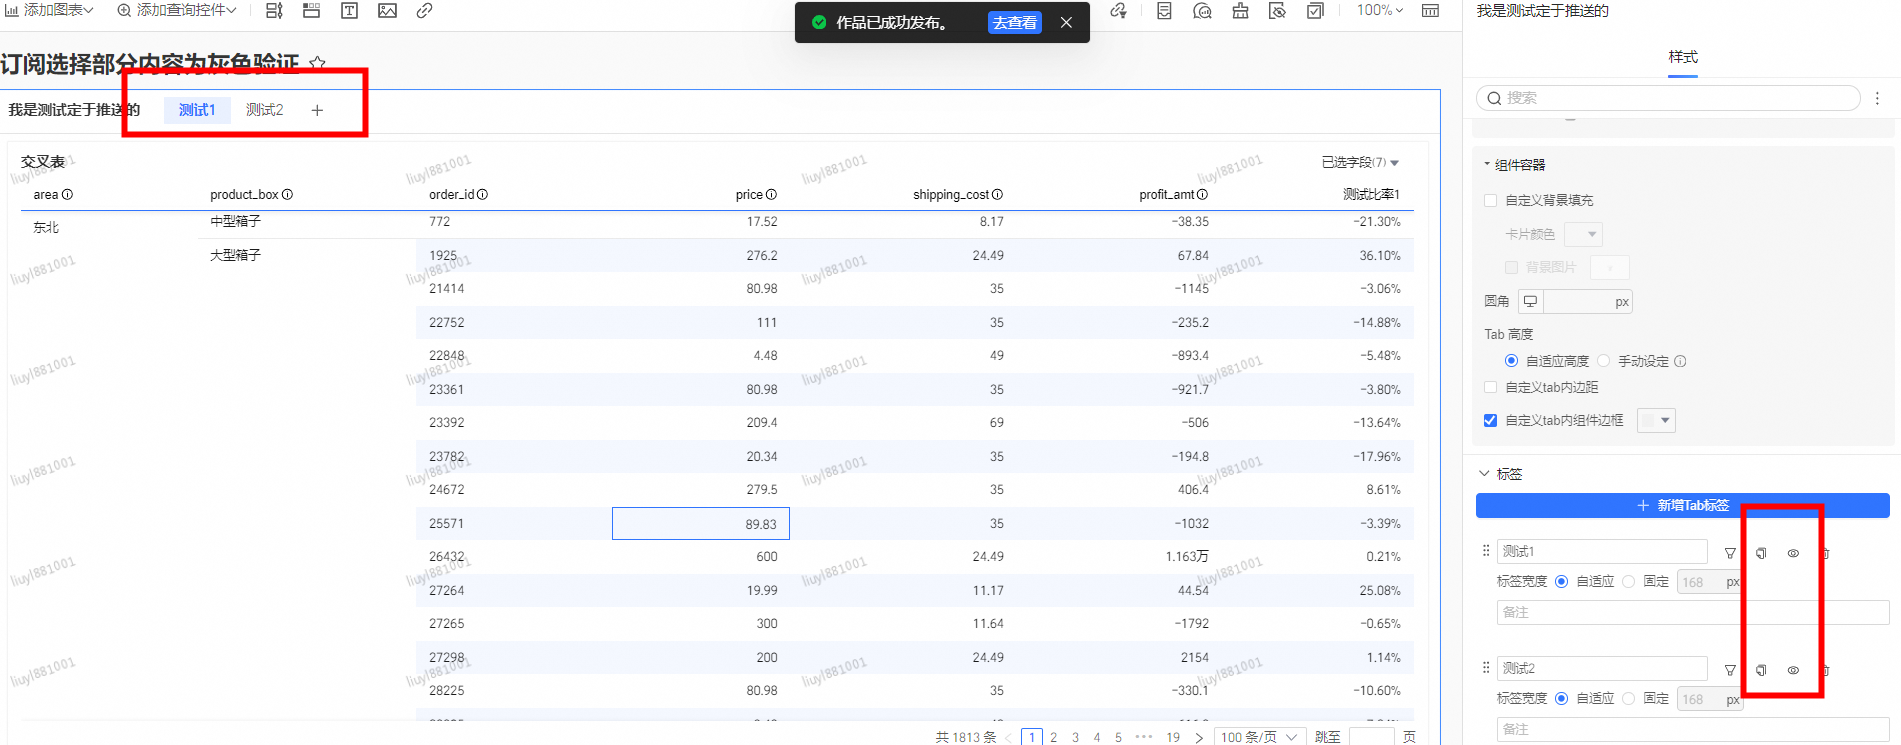1901x745 pixels.
Task: Click the more options icon beside search
Action: point(1877,98)
